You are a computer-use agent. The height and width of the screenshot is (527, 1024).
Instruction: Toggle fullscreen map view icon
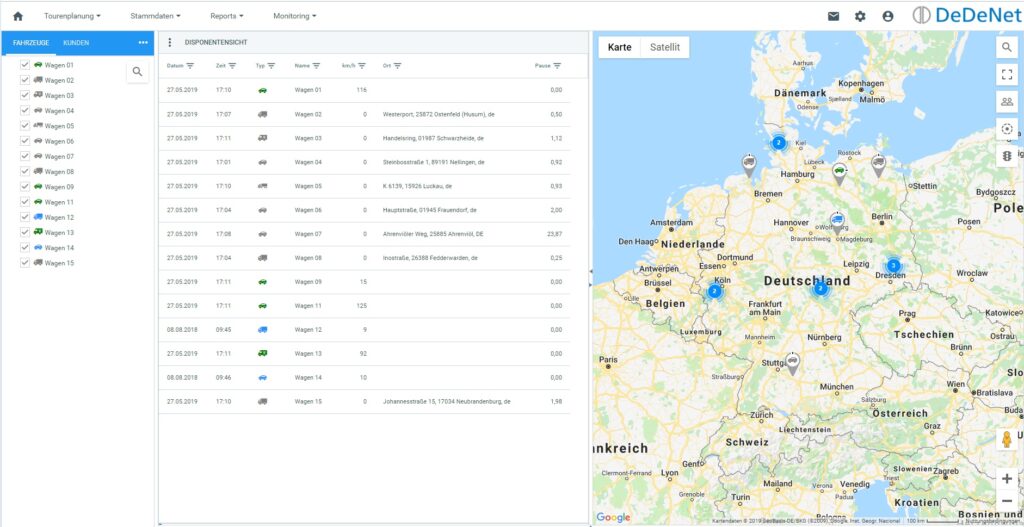pyautogui.click(x=1006, y=74)
